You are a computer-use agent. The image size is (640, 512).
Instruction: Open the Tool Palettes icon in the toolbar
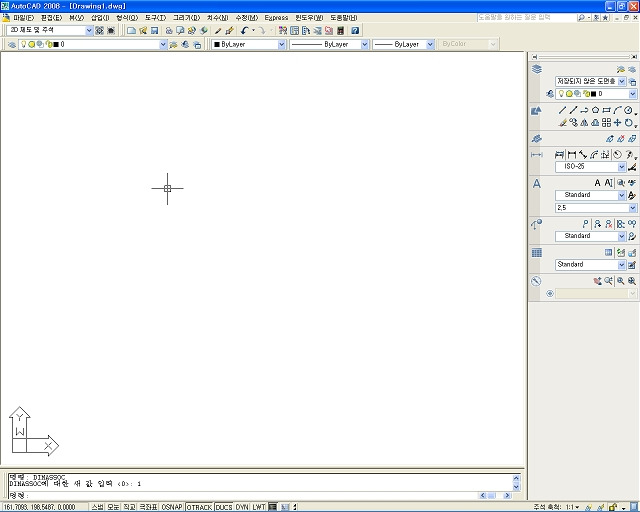pos(306,31)
